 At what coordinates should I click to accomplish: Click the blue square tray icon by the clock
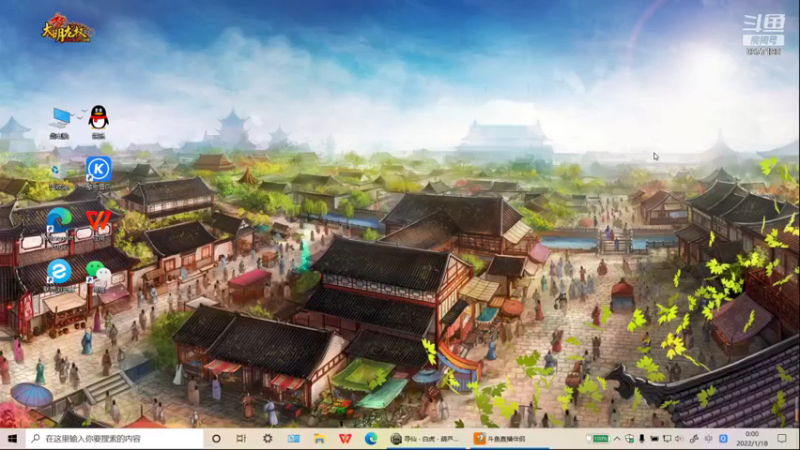click(x=723, y=438)
